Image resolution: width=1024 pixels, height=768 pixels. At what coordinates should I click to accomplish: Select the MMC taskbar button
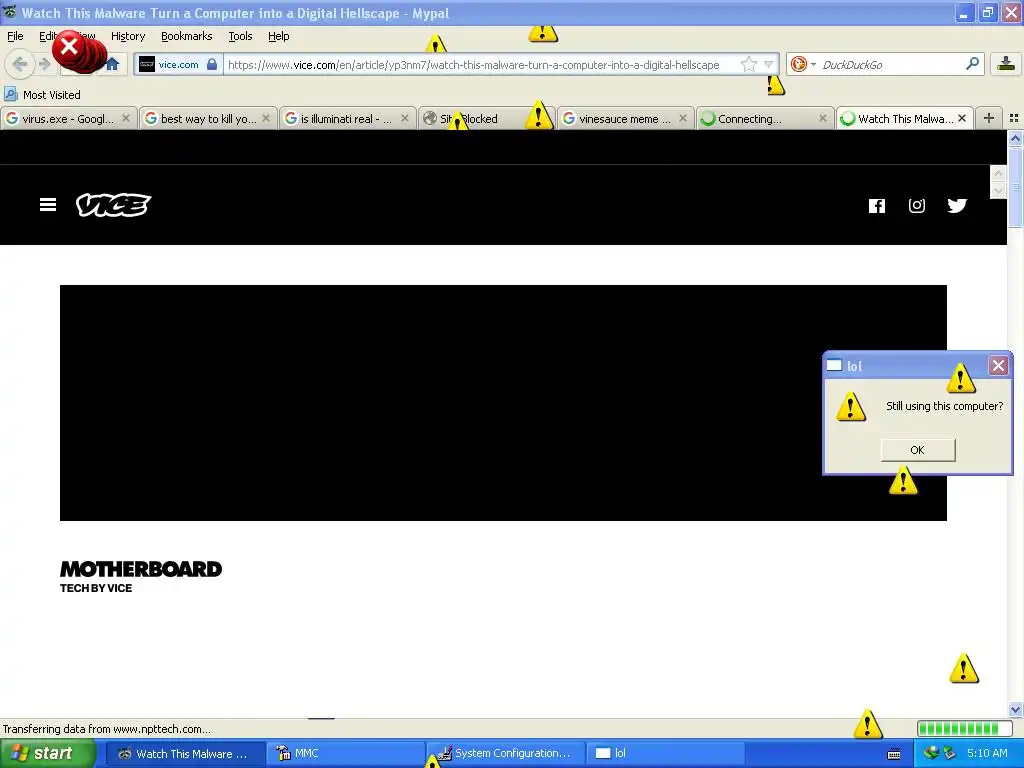point(346,754)
